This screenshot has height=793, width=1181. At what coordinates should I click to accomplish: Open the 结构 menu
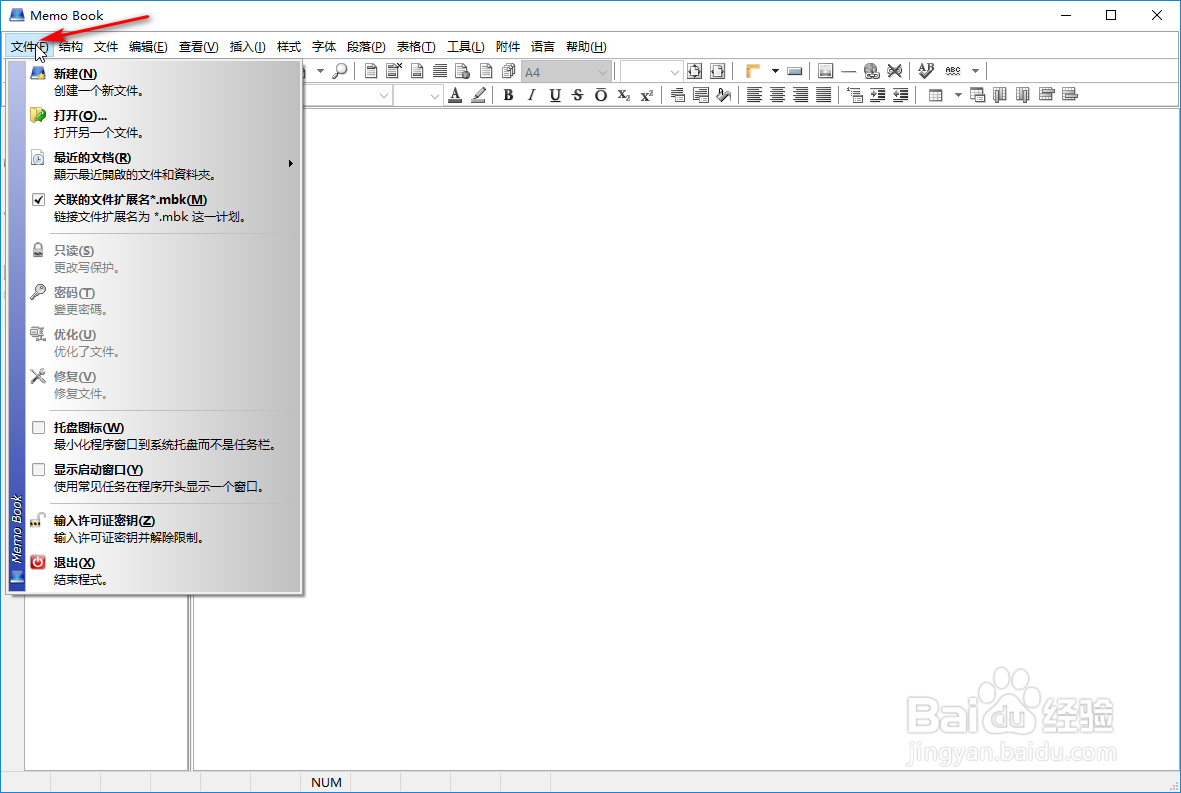[71, 47]
